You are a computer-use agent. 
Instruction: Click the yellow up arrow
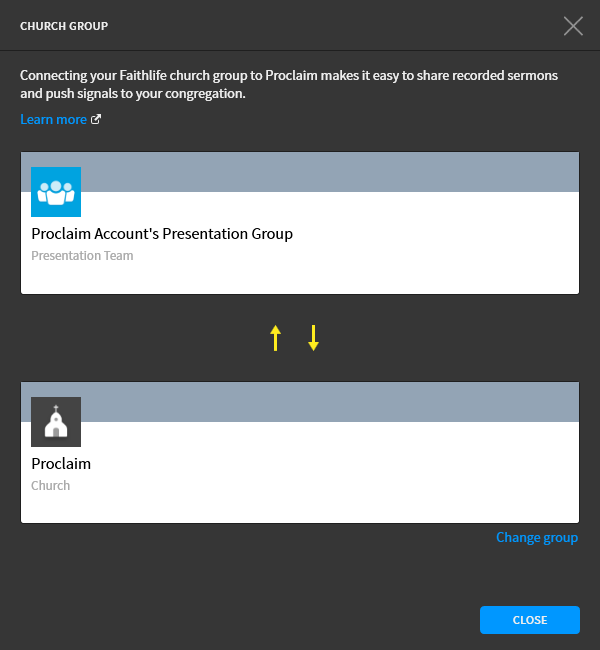(x=276, y=338)
